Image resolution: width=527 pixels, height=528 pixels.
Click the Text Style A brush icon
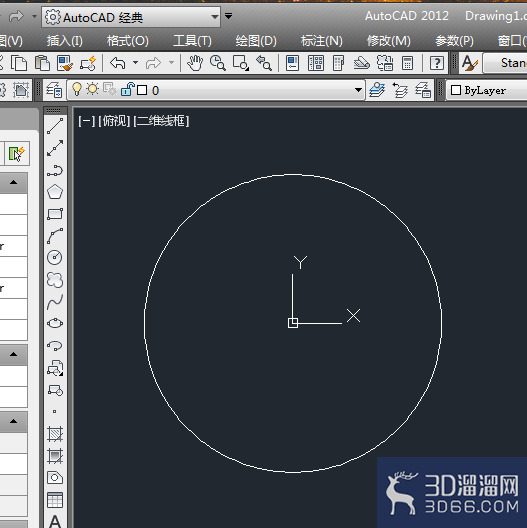pyautogui.click(x=470, y=63)
